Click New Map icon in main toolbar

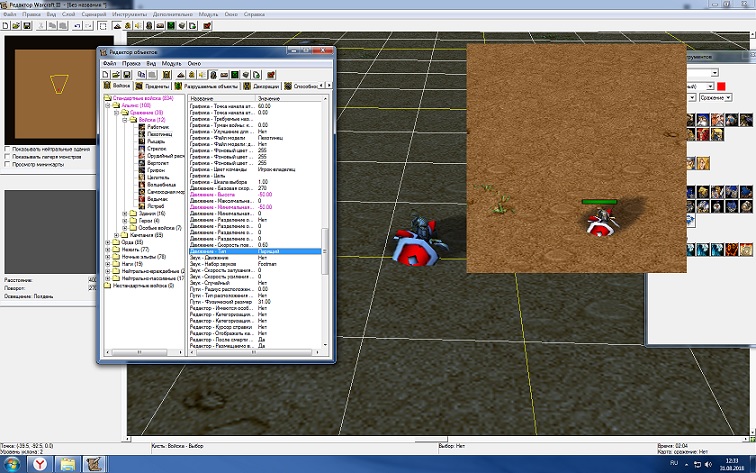coord(6,26)
